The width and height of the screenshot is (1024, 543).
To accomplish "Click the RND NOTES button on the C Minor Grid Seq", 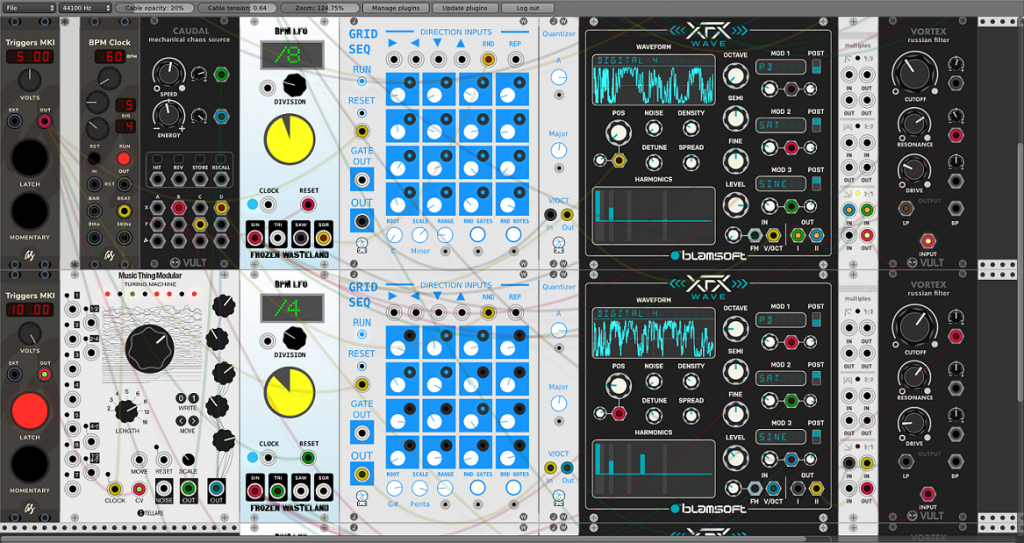I will (x=513, y=235).
